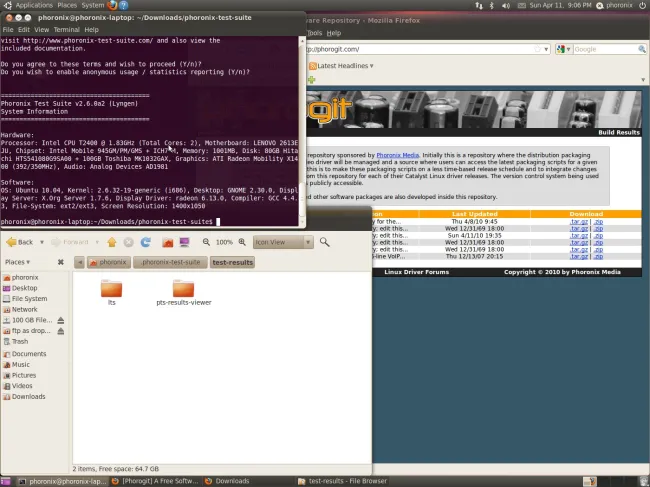Open the URL history dropdown arrow
Viewport: 650px width, 487px height.
click(x=546, y=49)
